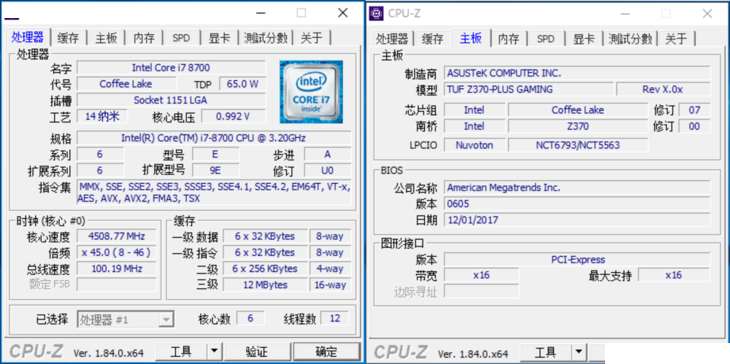Maximize the left CPU-Z window
The width and height of the screenshot is (730, 364).
pyautogui.click(x=302, y=13)
